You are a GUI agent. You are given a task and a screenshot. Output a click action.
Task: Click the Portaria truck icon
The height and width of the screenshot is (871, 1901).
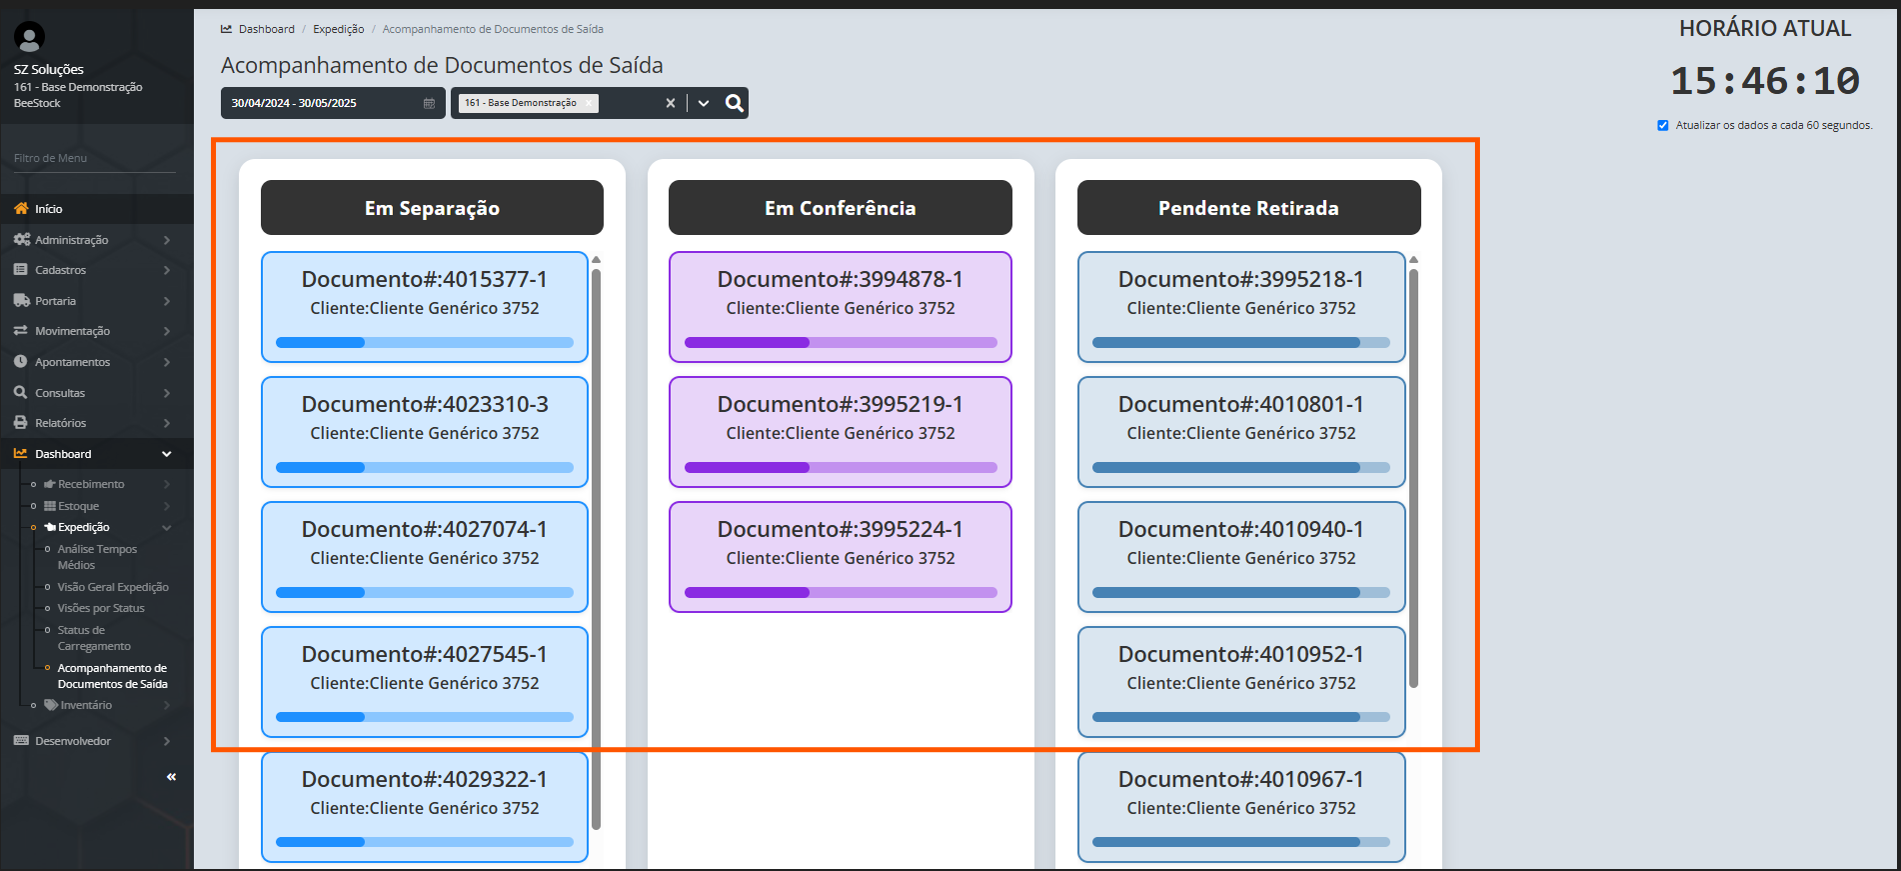[x=21, y=300]
